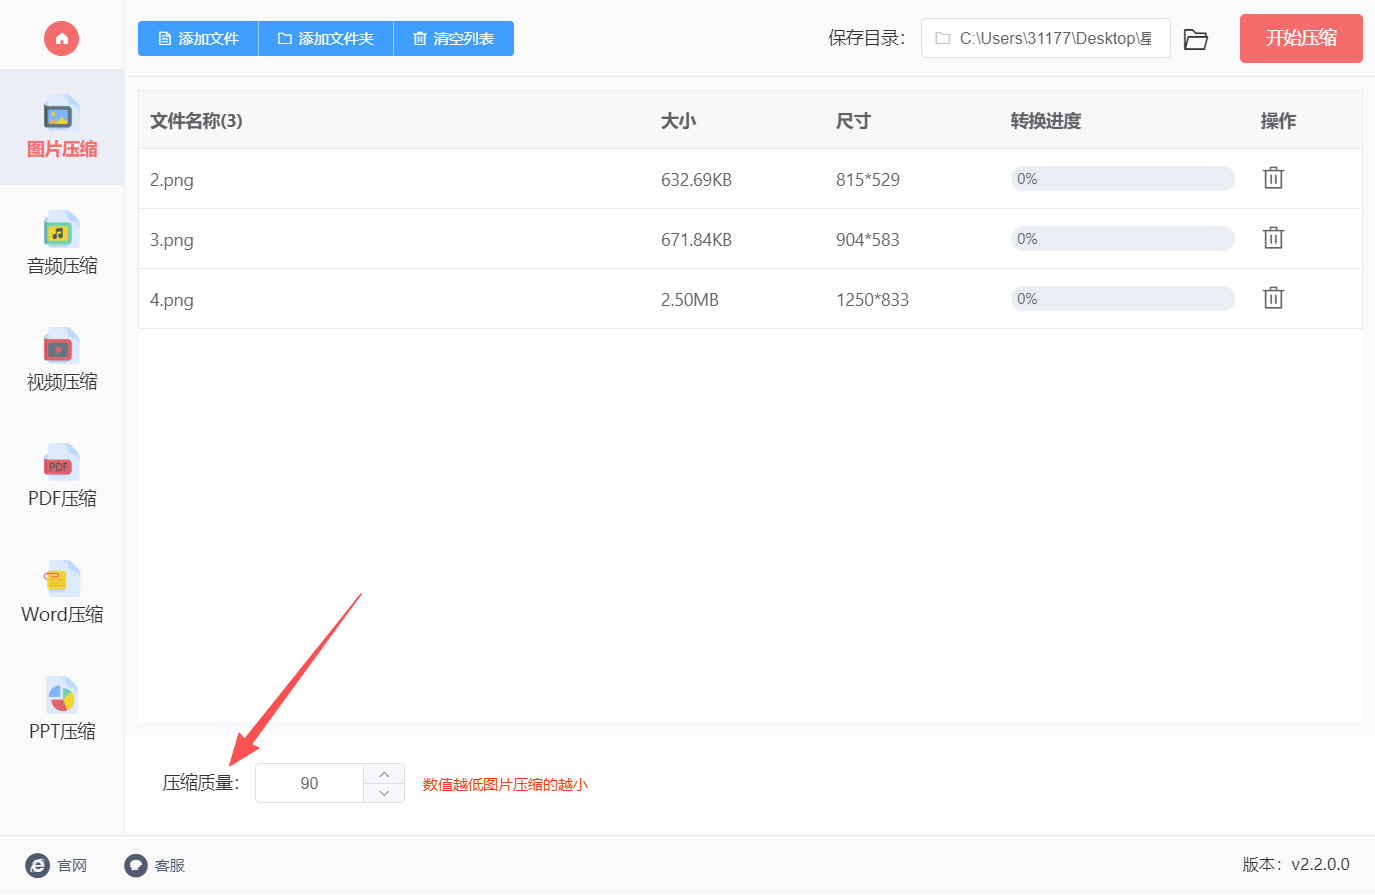
Task: Open Word压缩 in the sidebar
Action: click(62, 592)
